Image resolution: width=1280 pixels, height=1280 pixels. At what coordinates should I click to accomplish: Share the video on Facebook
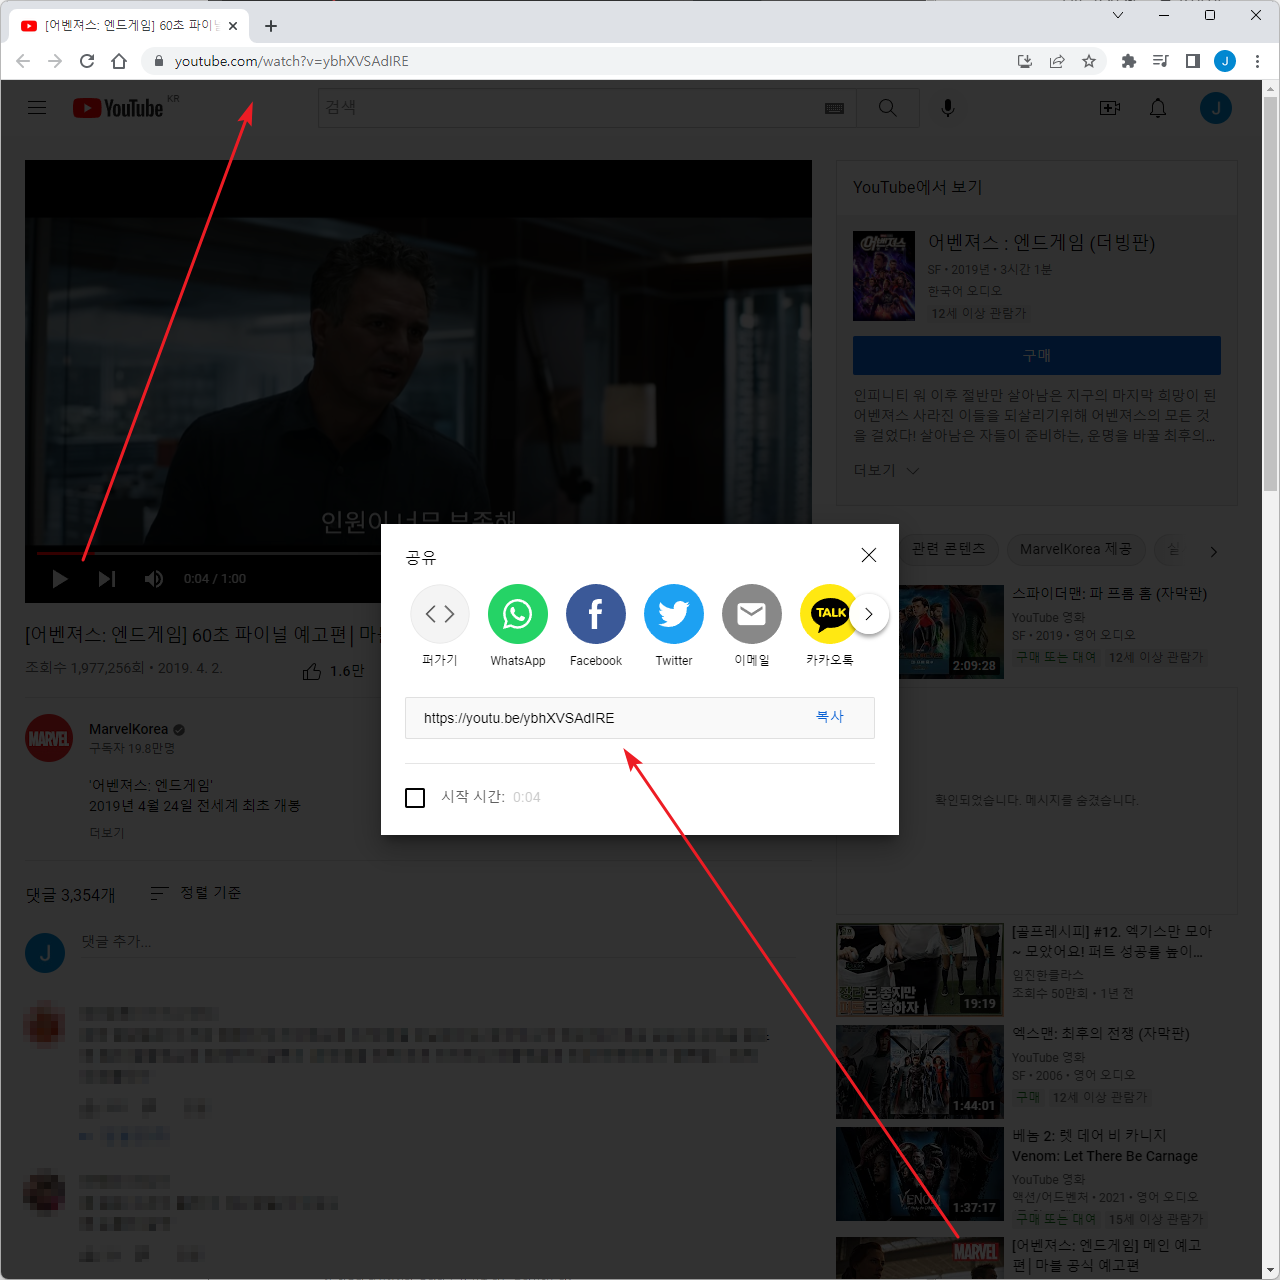click(596, 614)
